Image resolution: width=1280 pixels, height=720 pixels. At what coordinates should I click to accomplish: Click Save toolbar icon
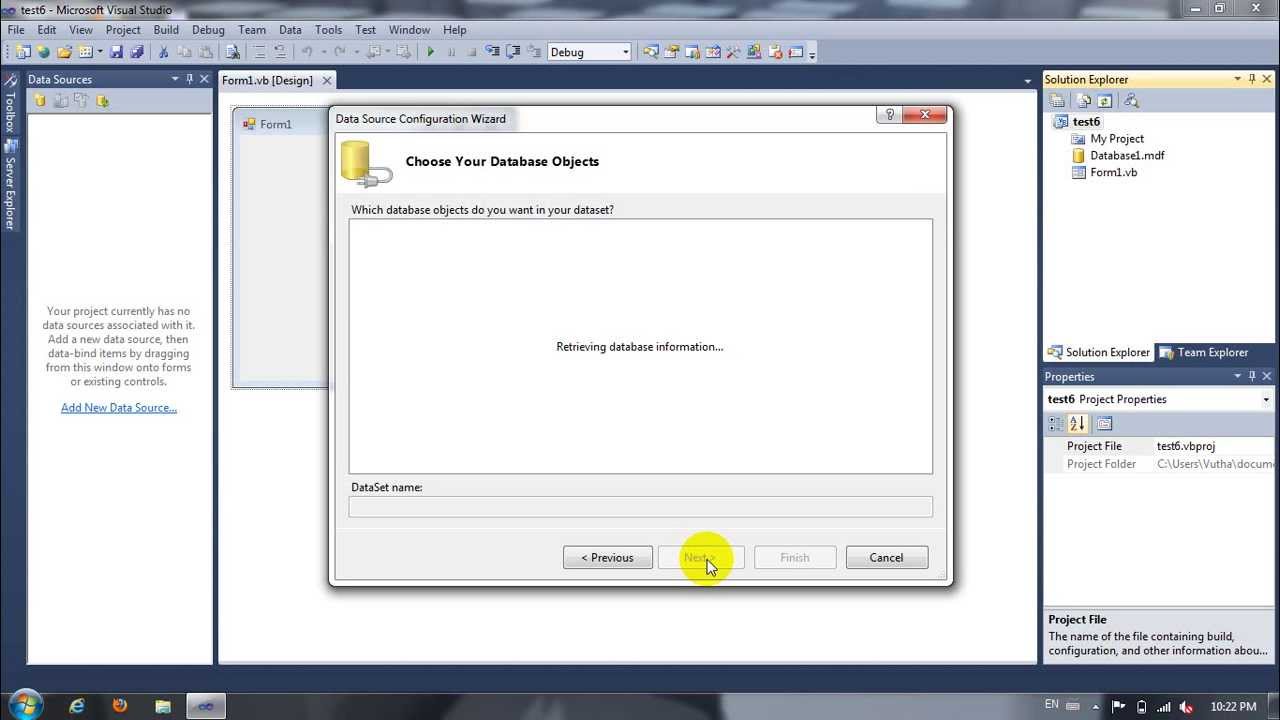(116, 52)
